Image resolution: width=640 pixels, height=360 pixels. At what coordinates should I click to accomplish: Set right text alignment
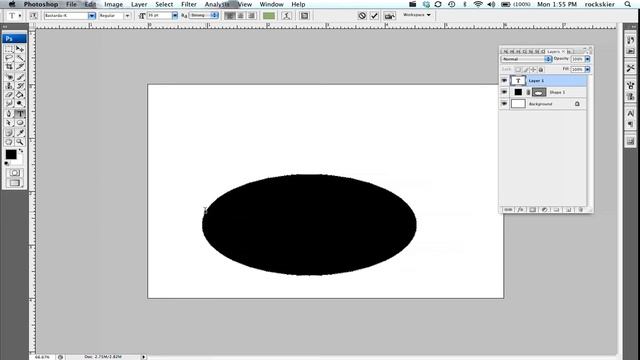click(252, 16)
